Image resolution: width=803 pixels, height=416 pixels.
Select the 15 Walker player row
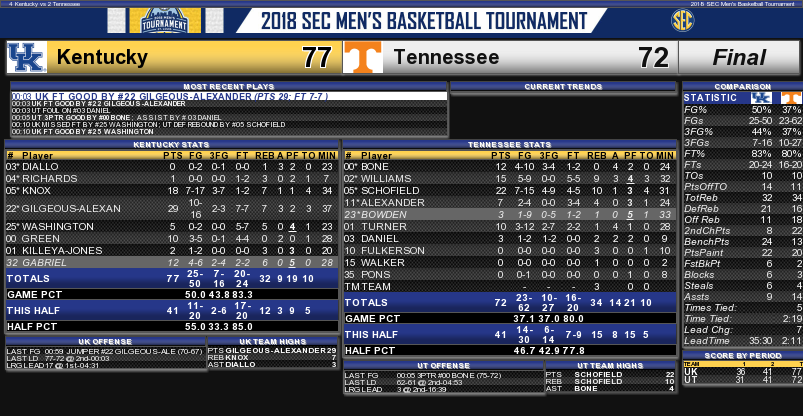(x=510, y=262)
